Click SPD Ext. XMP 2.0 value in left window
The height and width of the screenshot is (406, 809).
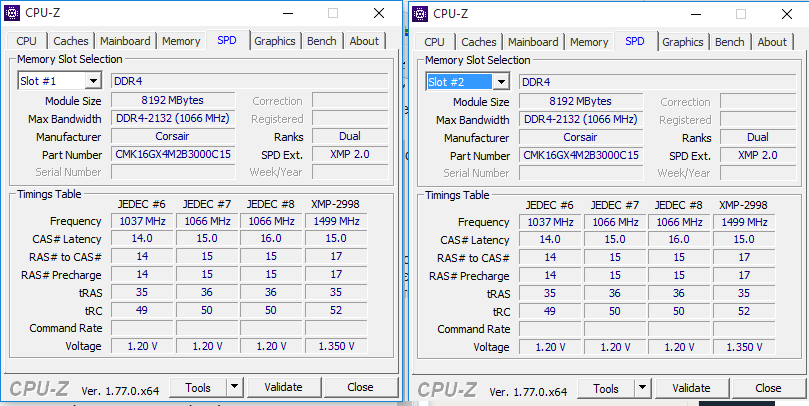(350, 154)
